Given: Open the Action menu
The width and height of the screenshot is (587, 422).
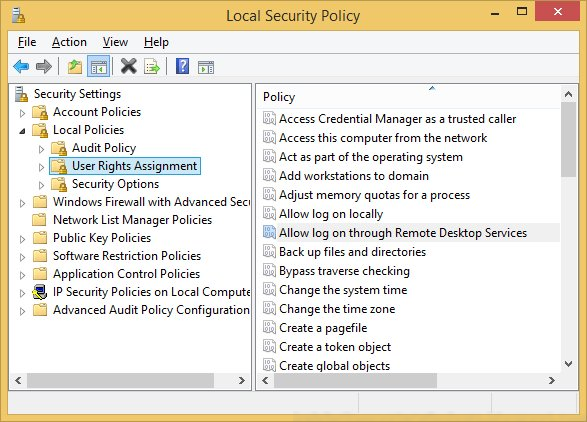Looking at the screenshot, I should click(x=69, y=42).
